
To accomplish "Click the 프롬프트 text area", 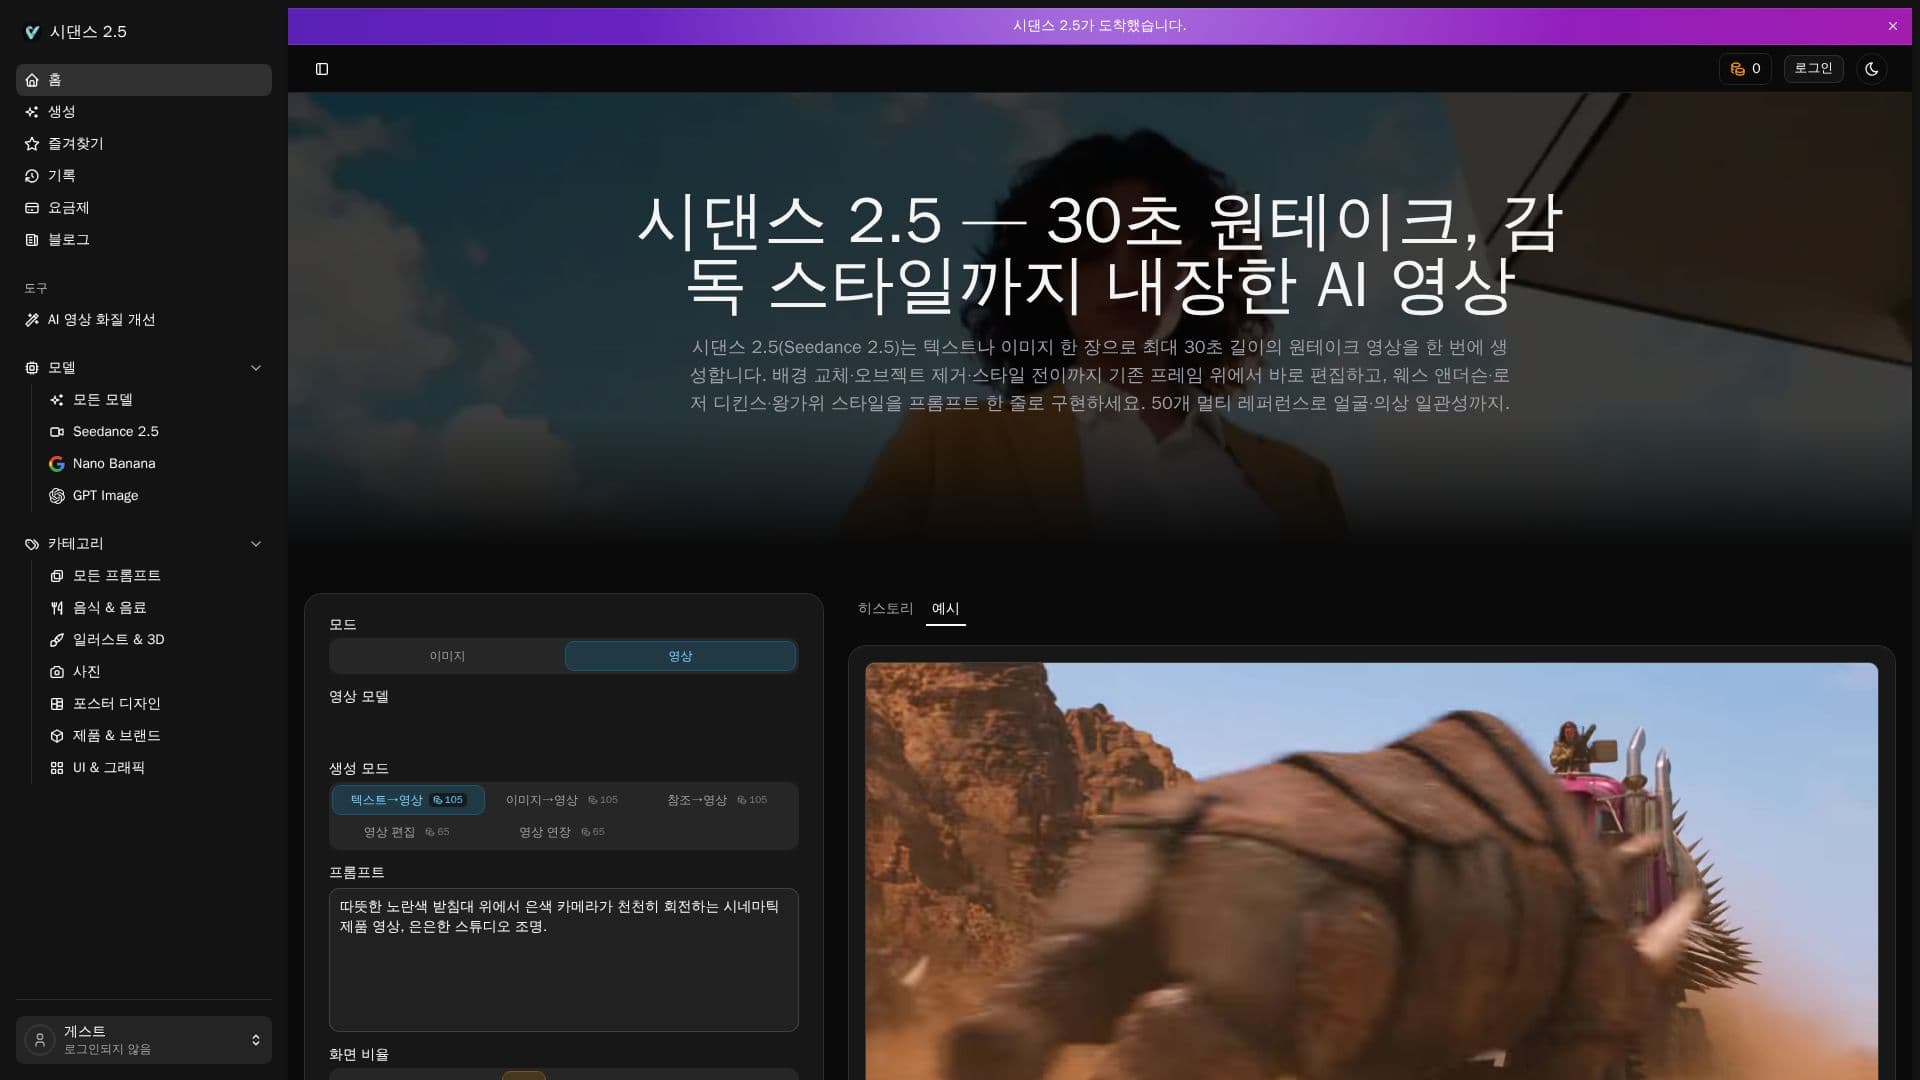I will click(564, 960).
